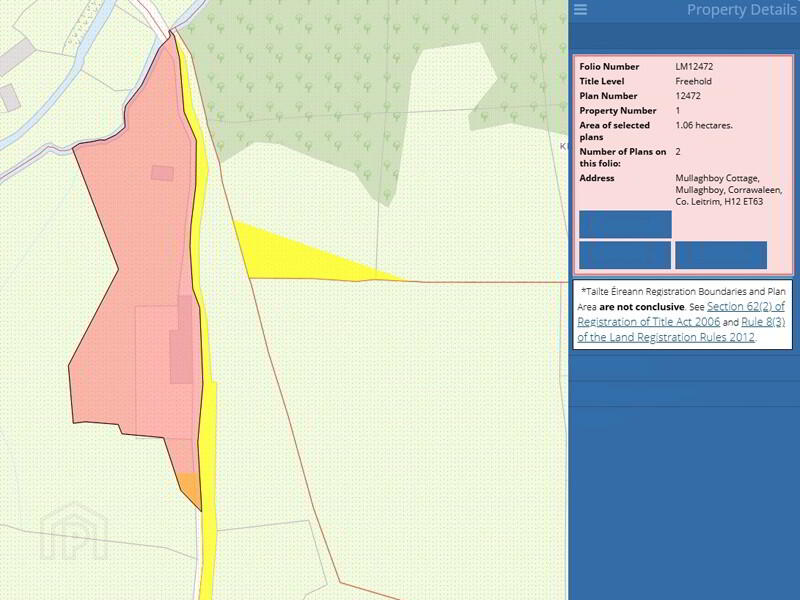Click the grey building beside the river
Viewport: 800px width, 600px height.
point(9,97)
